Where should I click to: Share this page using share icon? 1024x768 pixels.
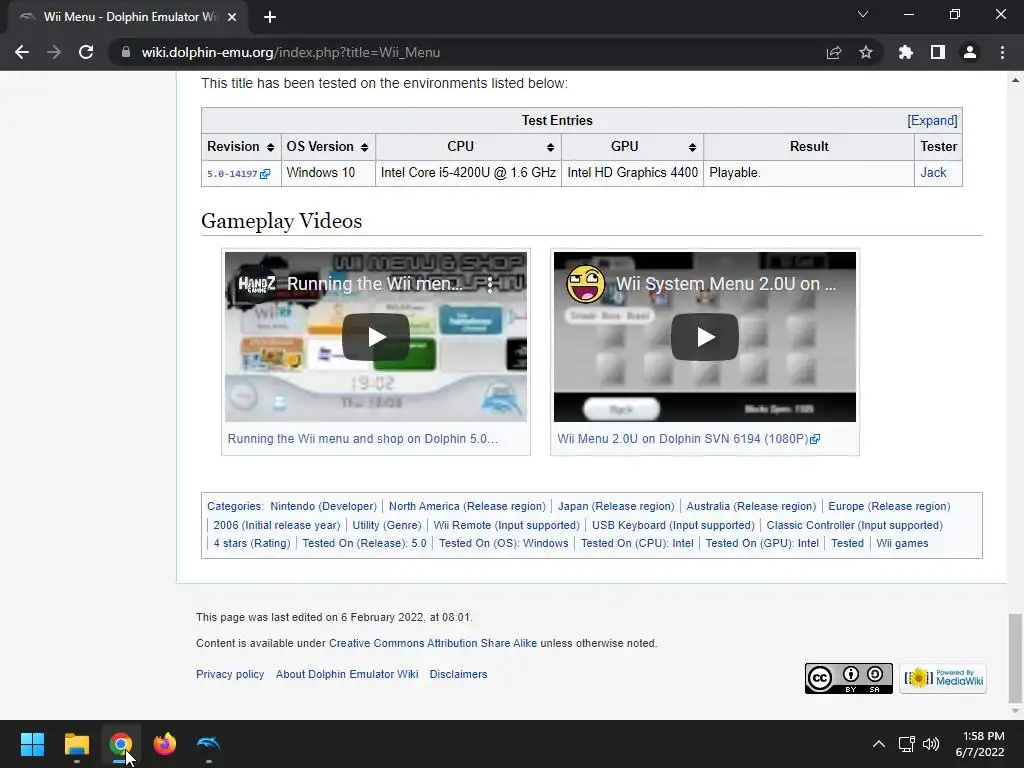(x=834, y=52)
